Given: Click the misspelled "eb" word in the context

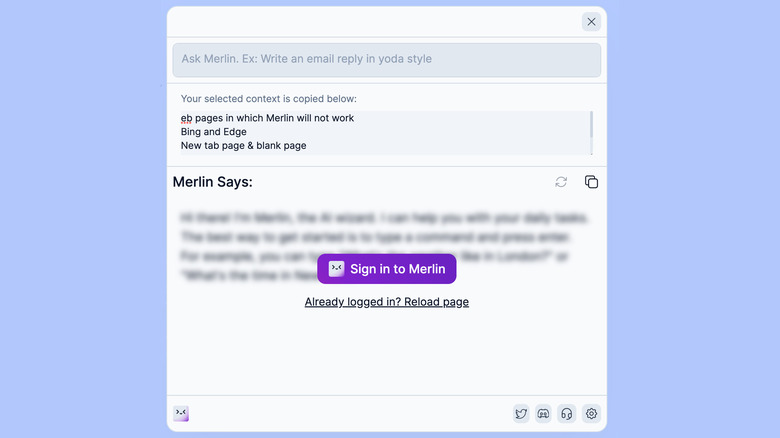Looking at the screenshot, I should pyautogui.click(x=186, y=118).
